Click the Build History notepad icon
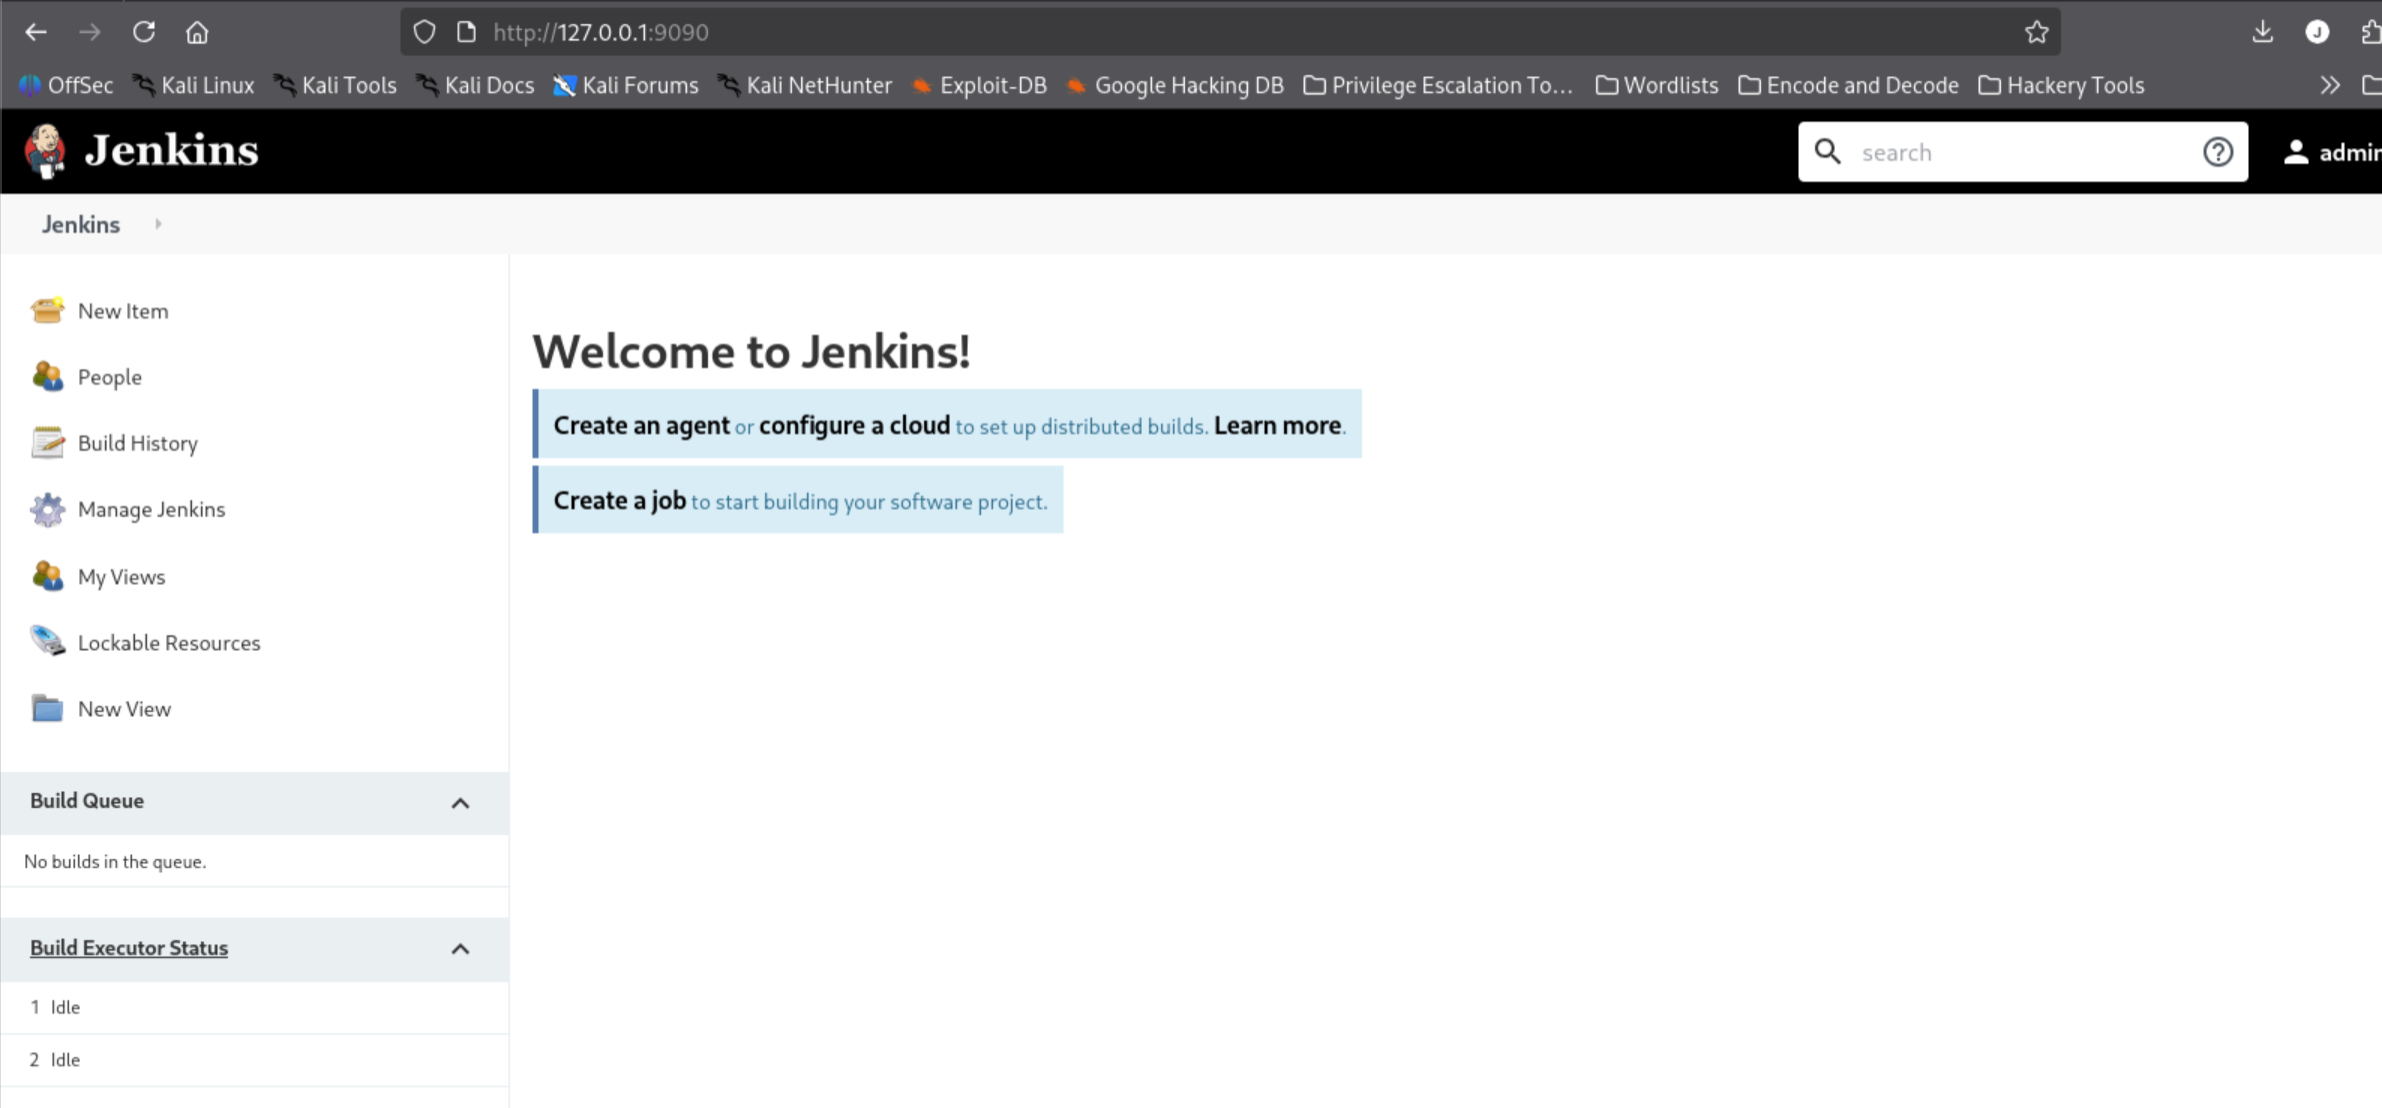Screen dimensions: 2382x1108 (47, 442)
